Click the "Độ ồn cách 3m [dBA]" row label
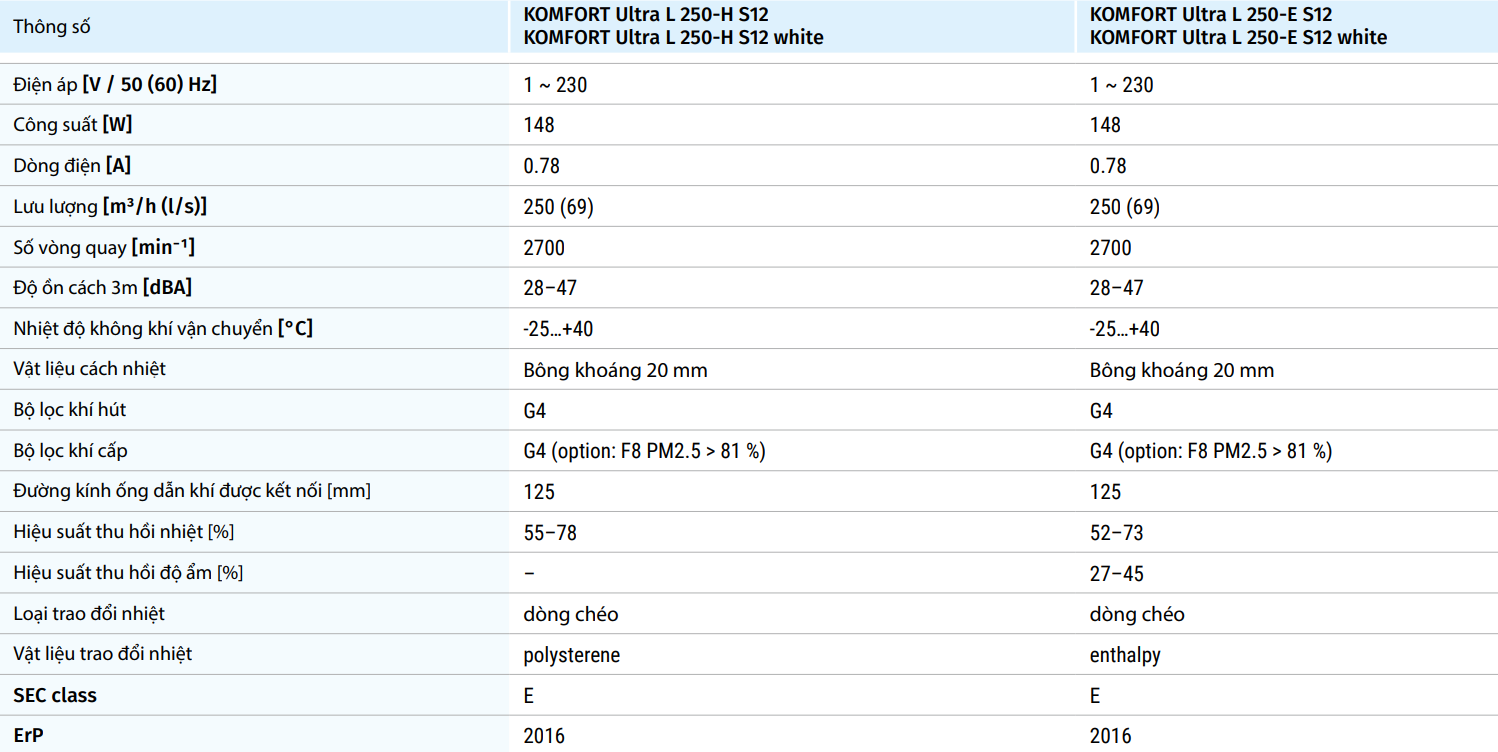This screenshot has width=1498, height=752. [103, 288]
